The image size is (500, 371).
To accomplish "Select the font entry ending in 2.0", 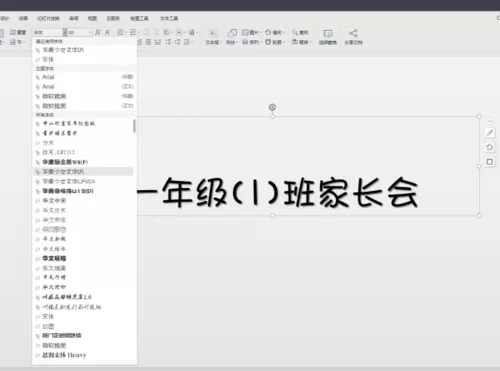I will [x=83, y=297].
